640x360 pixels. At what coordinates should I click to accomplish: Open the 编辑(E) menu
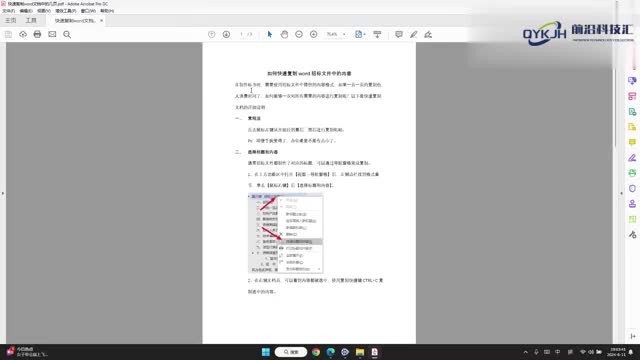click(x=26, y=11)
